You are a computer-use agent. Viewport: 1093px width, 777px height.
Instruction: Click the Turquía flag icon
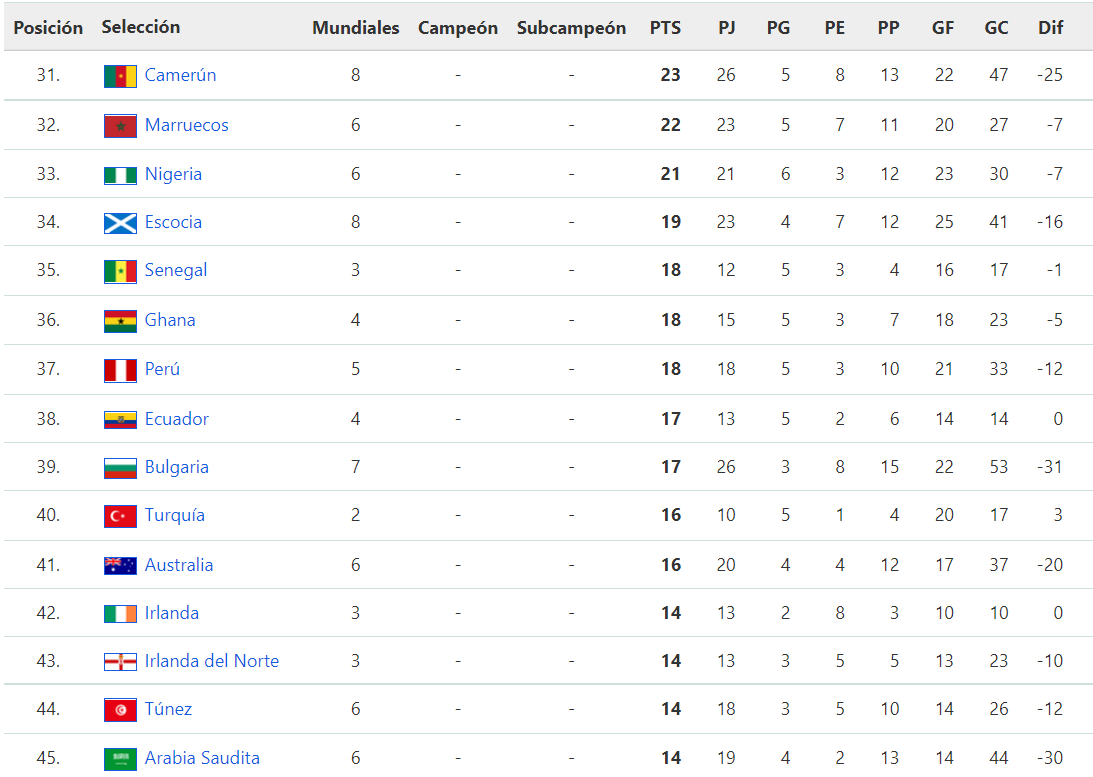120,516
